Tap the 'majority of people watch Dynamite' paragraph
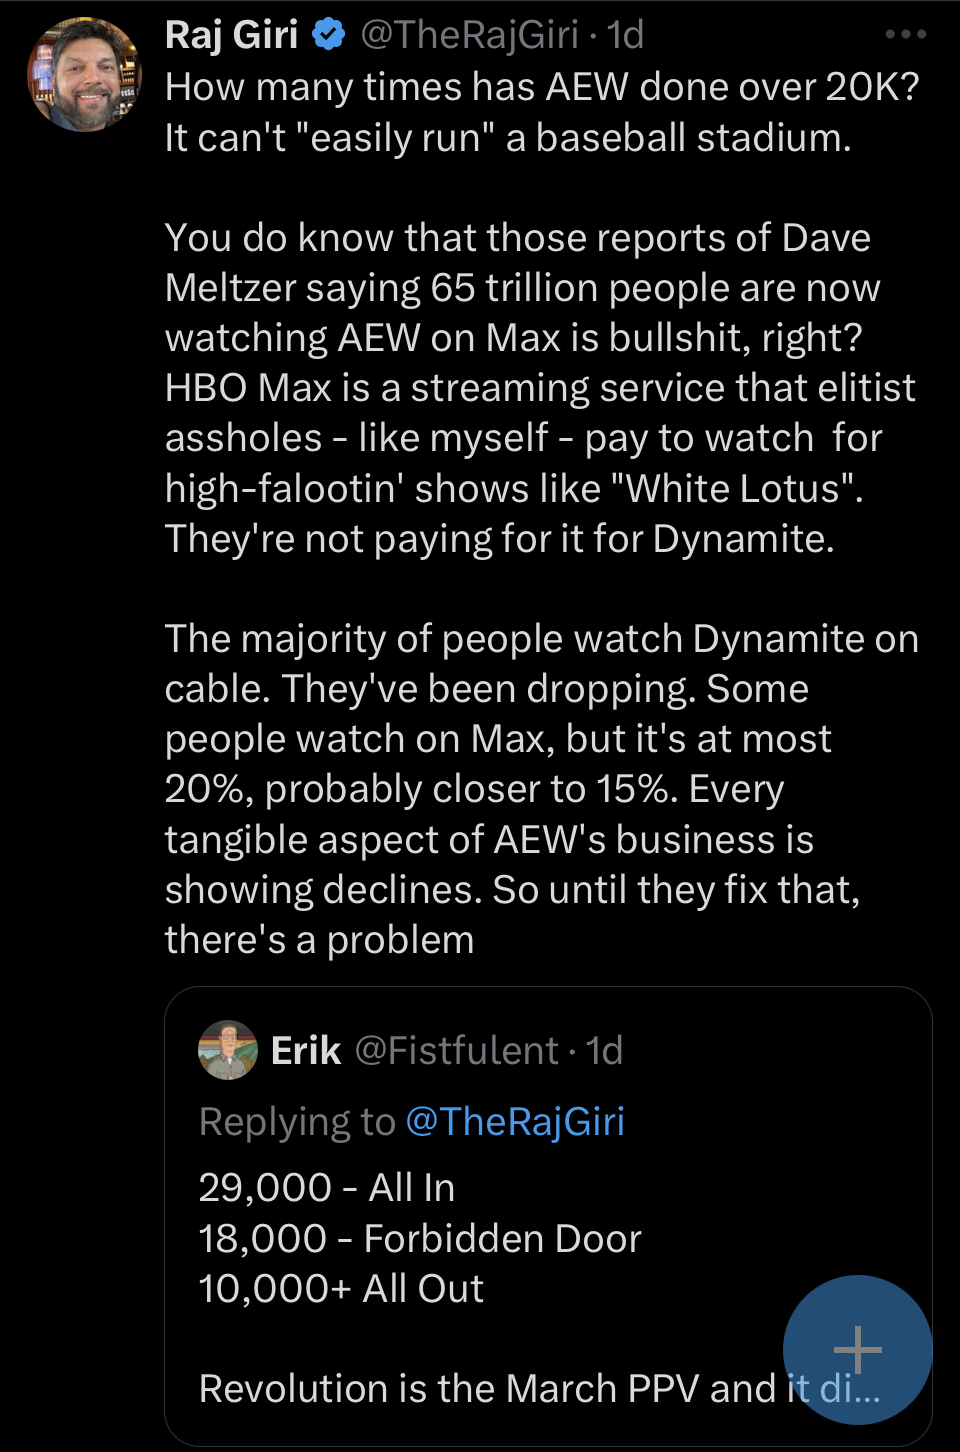Image resolution: width=960 pixels, height=1452 pixels. [540, 789]
